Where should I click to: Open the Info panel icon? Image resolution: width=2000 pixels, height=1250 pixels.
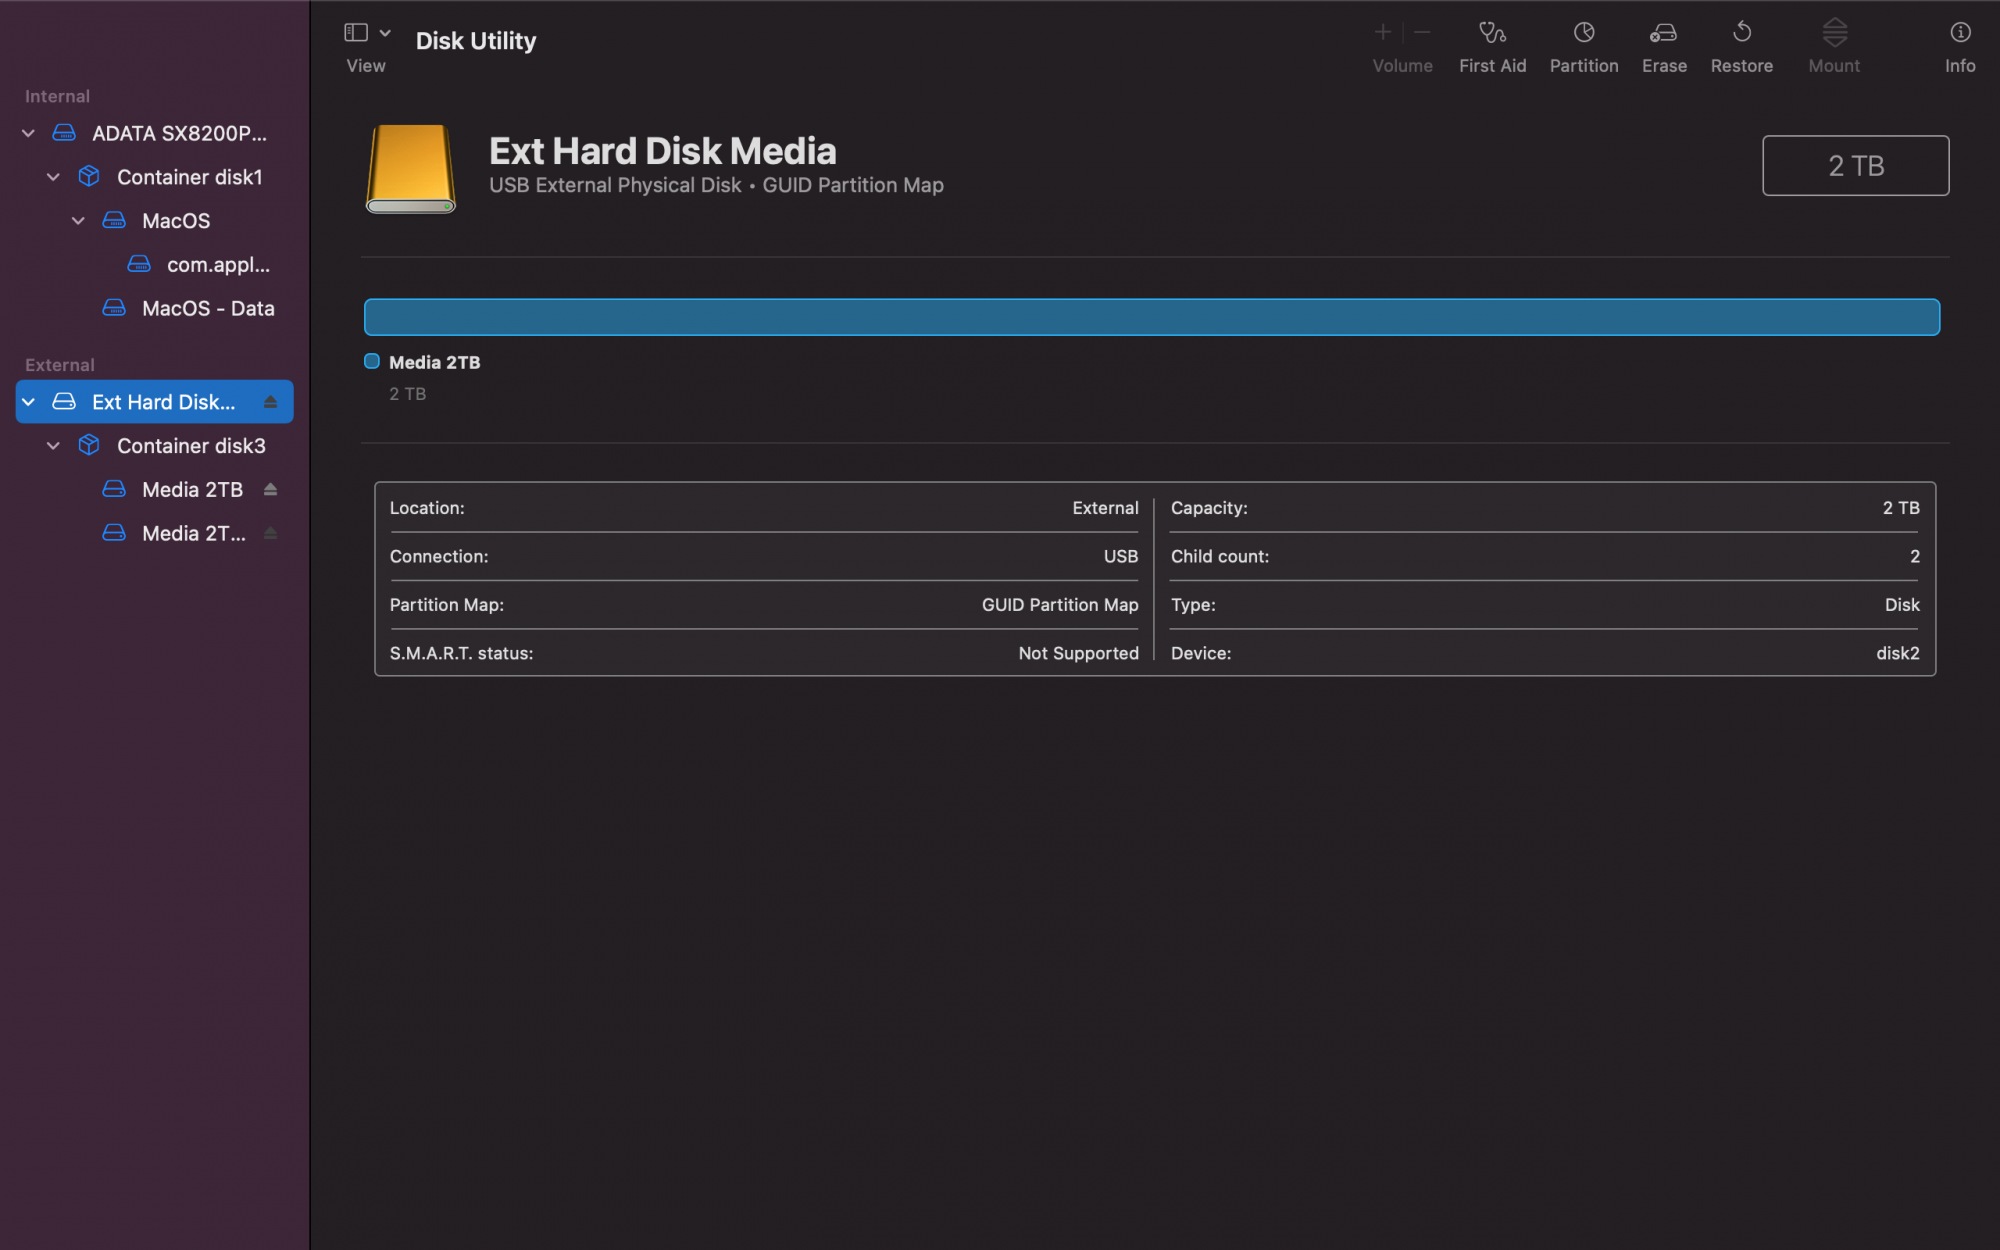tap(1961, 32)
